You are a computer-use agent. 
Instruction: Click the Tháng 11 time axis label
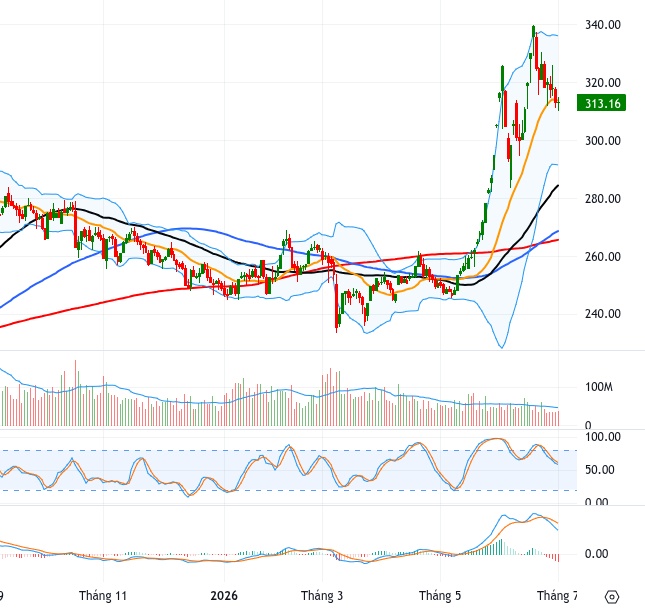[103, 595]
